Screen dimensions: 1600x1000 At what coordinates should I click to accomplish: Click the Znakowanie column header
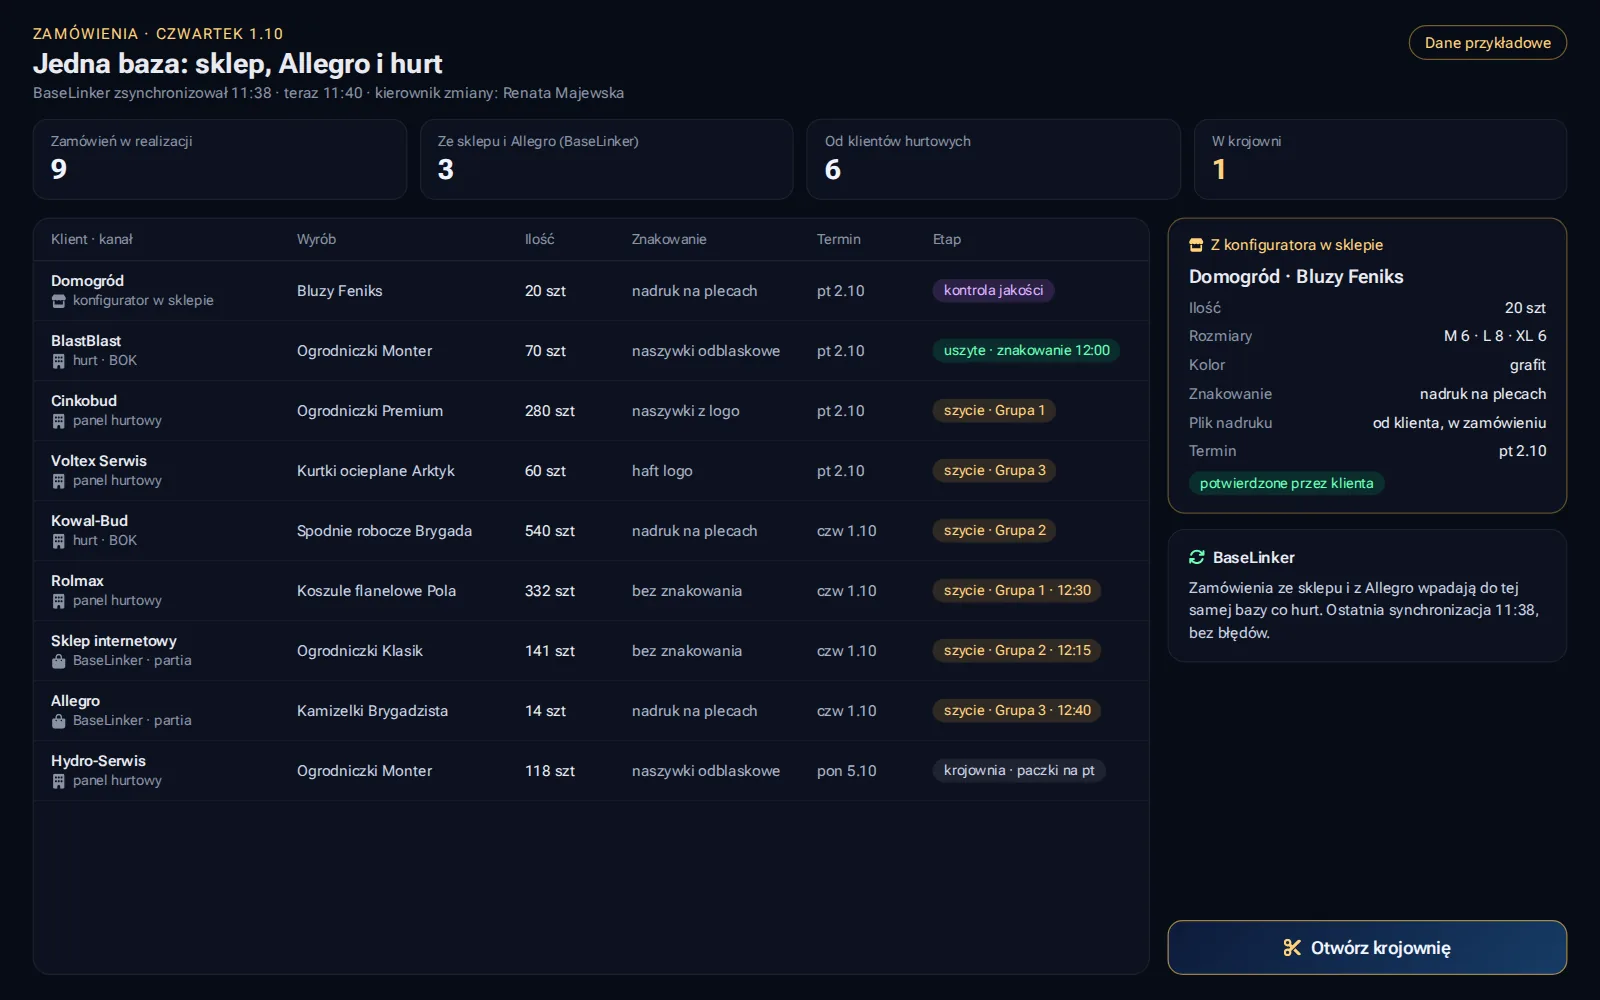[669, 239]
